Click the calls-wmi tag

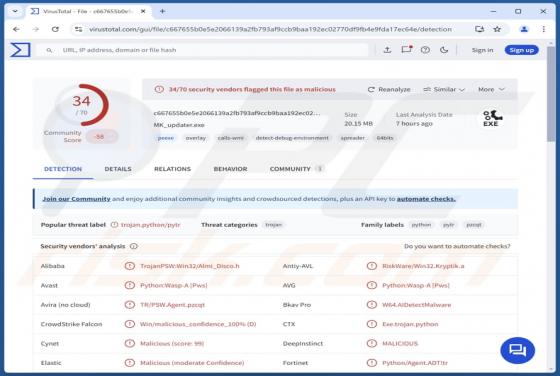231,138
